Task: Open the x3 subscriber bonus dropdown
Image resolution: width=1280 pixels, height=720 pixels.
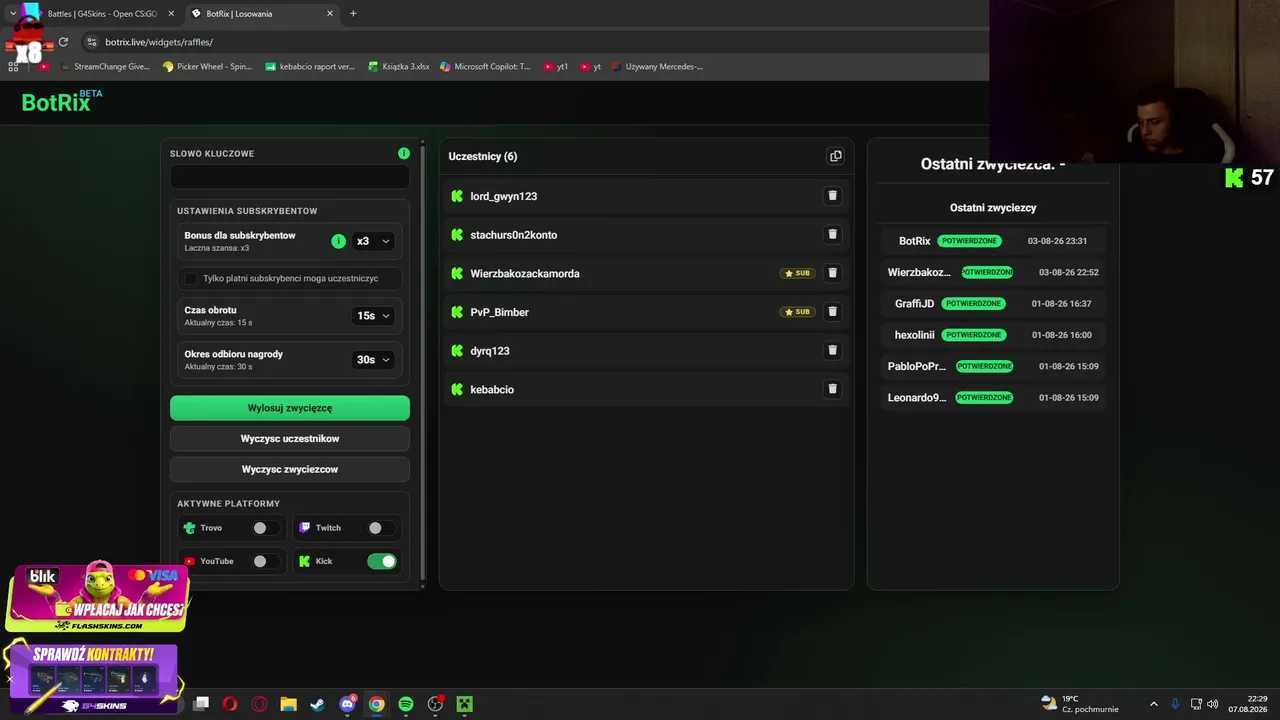Action: tap(373, 241)
